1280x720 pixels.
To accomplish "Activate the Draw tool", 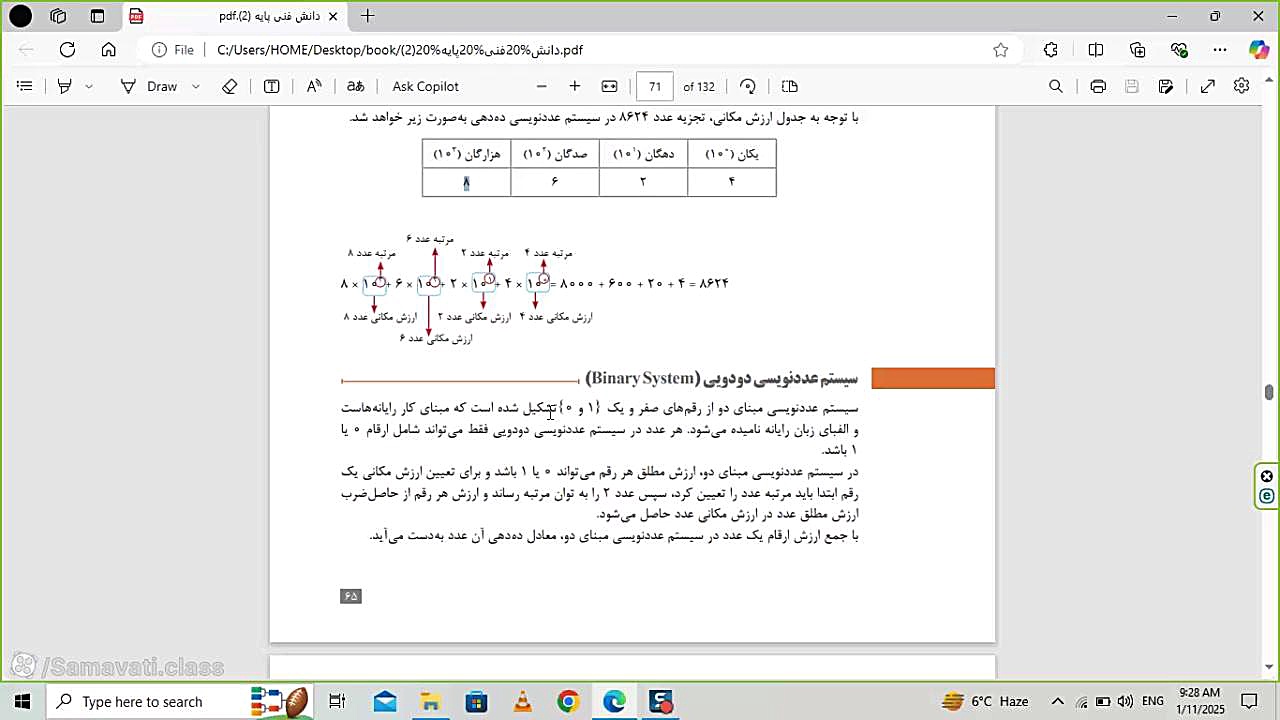I will point(149,86).
